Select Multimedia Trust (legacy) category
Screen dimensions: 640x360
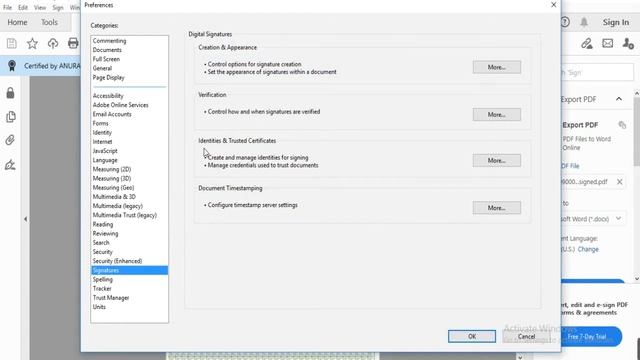coord(124,215)
